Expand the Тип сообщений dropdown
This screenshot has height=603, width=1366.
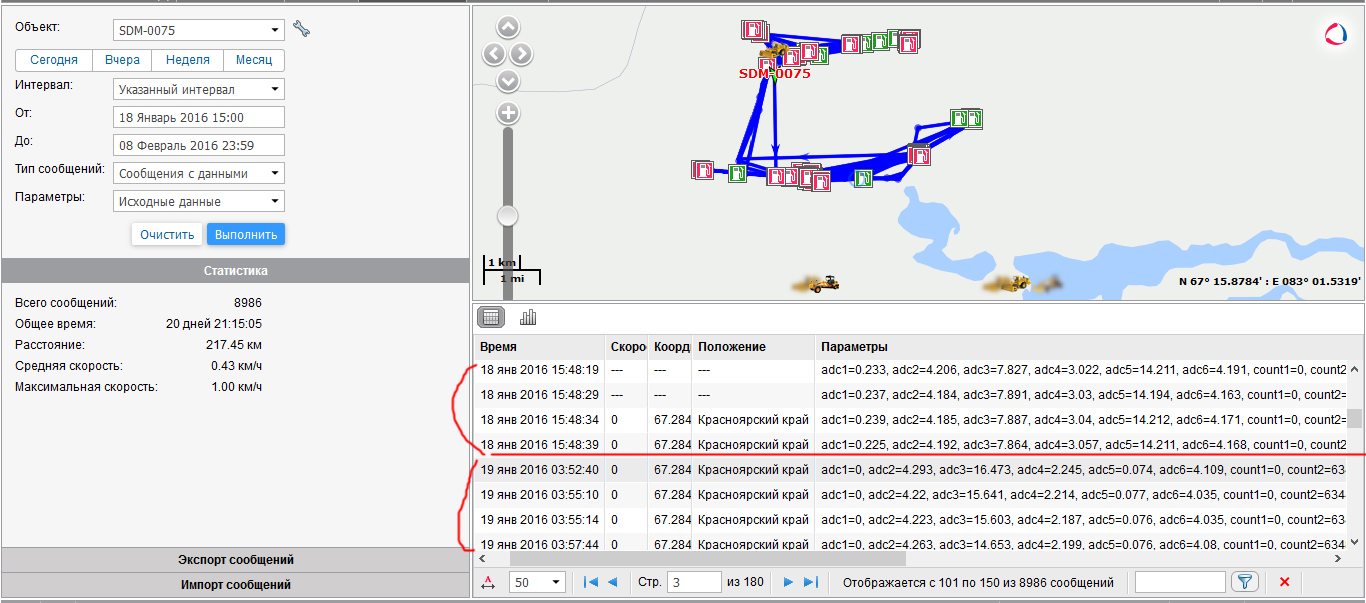(x=199, y=173)
